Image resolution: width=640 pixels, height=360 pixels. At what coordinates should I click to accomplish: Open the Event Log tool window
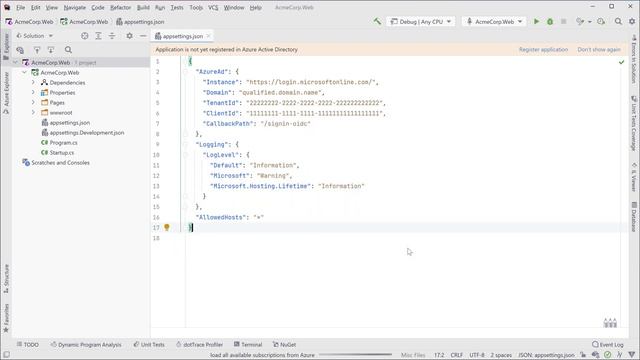coord(607,344)
